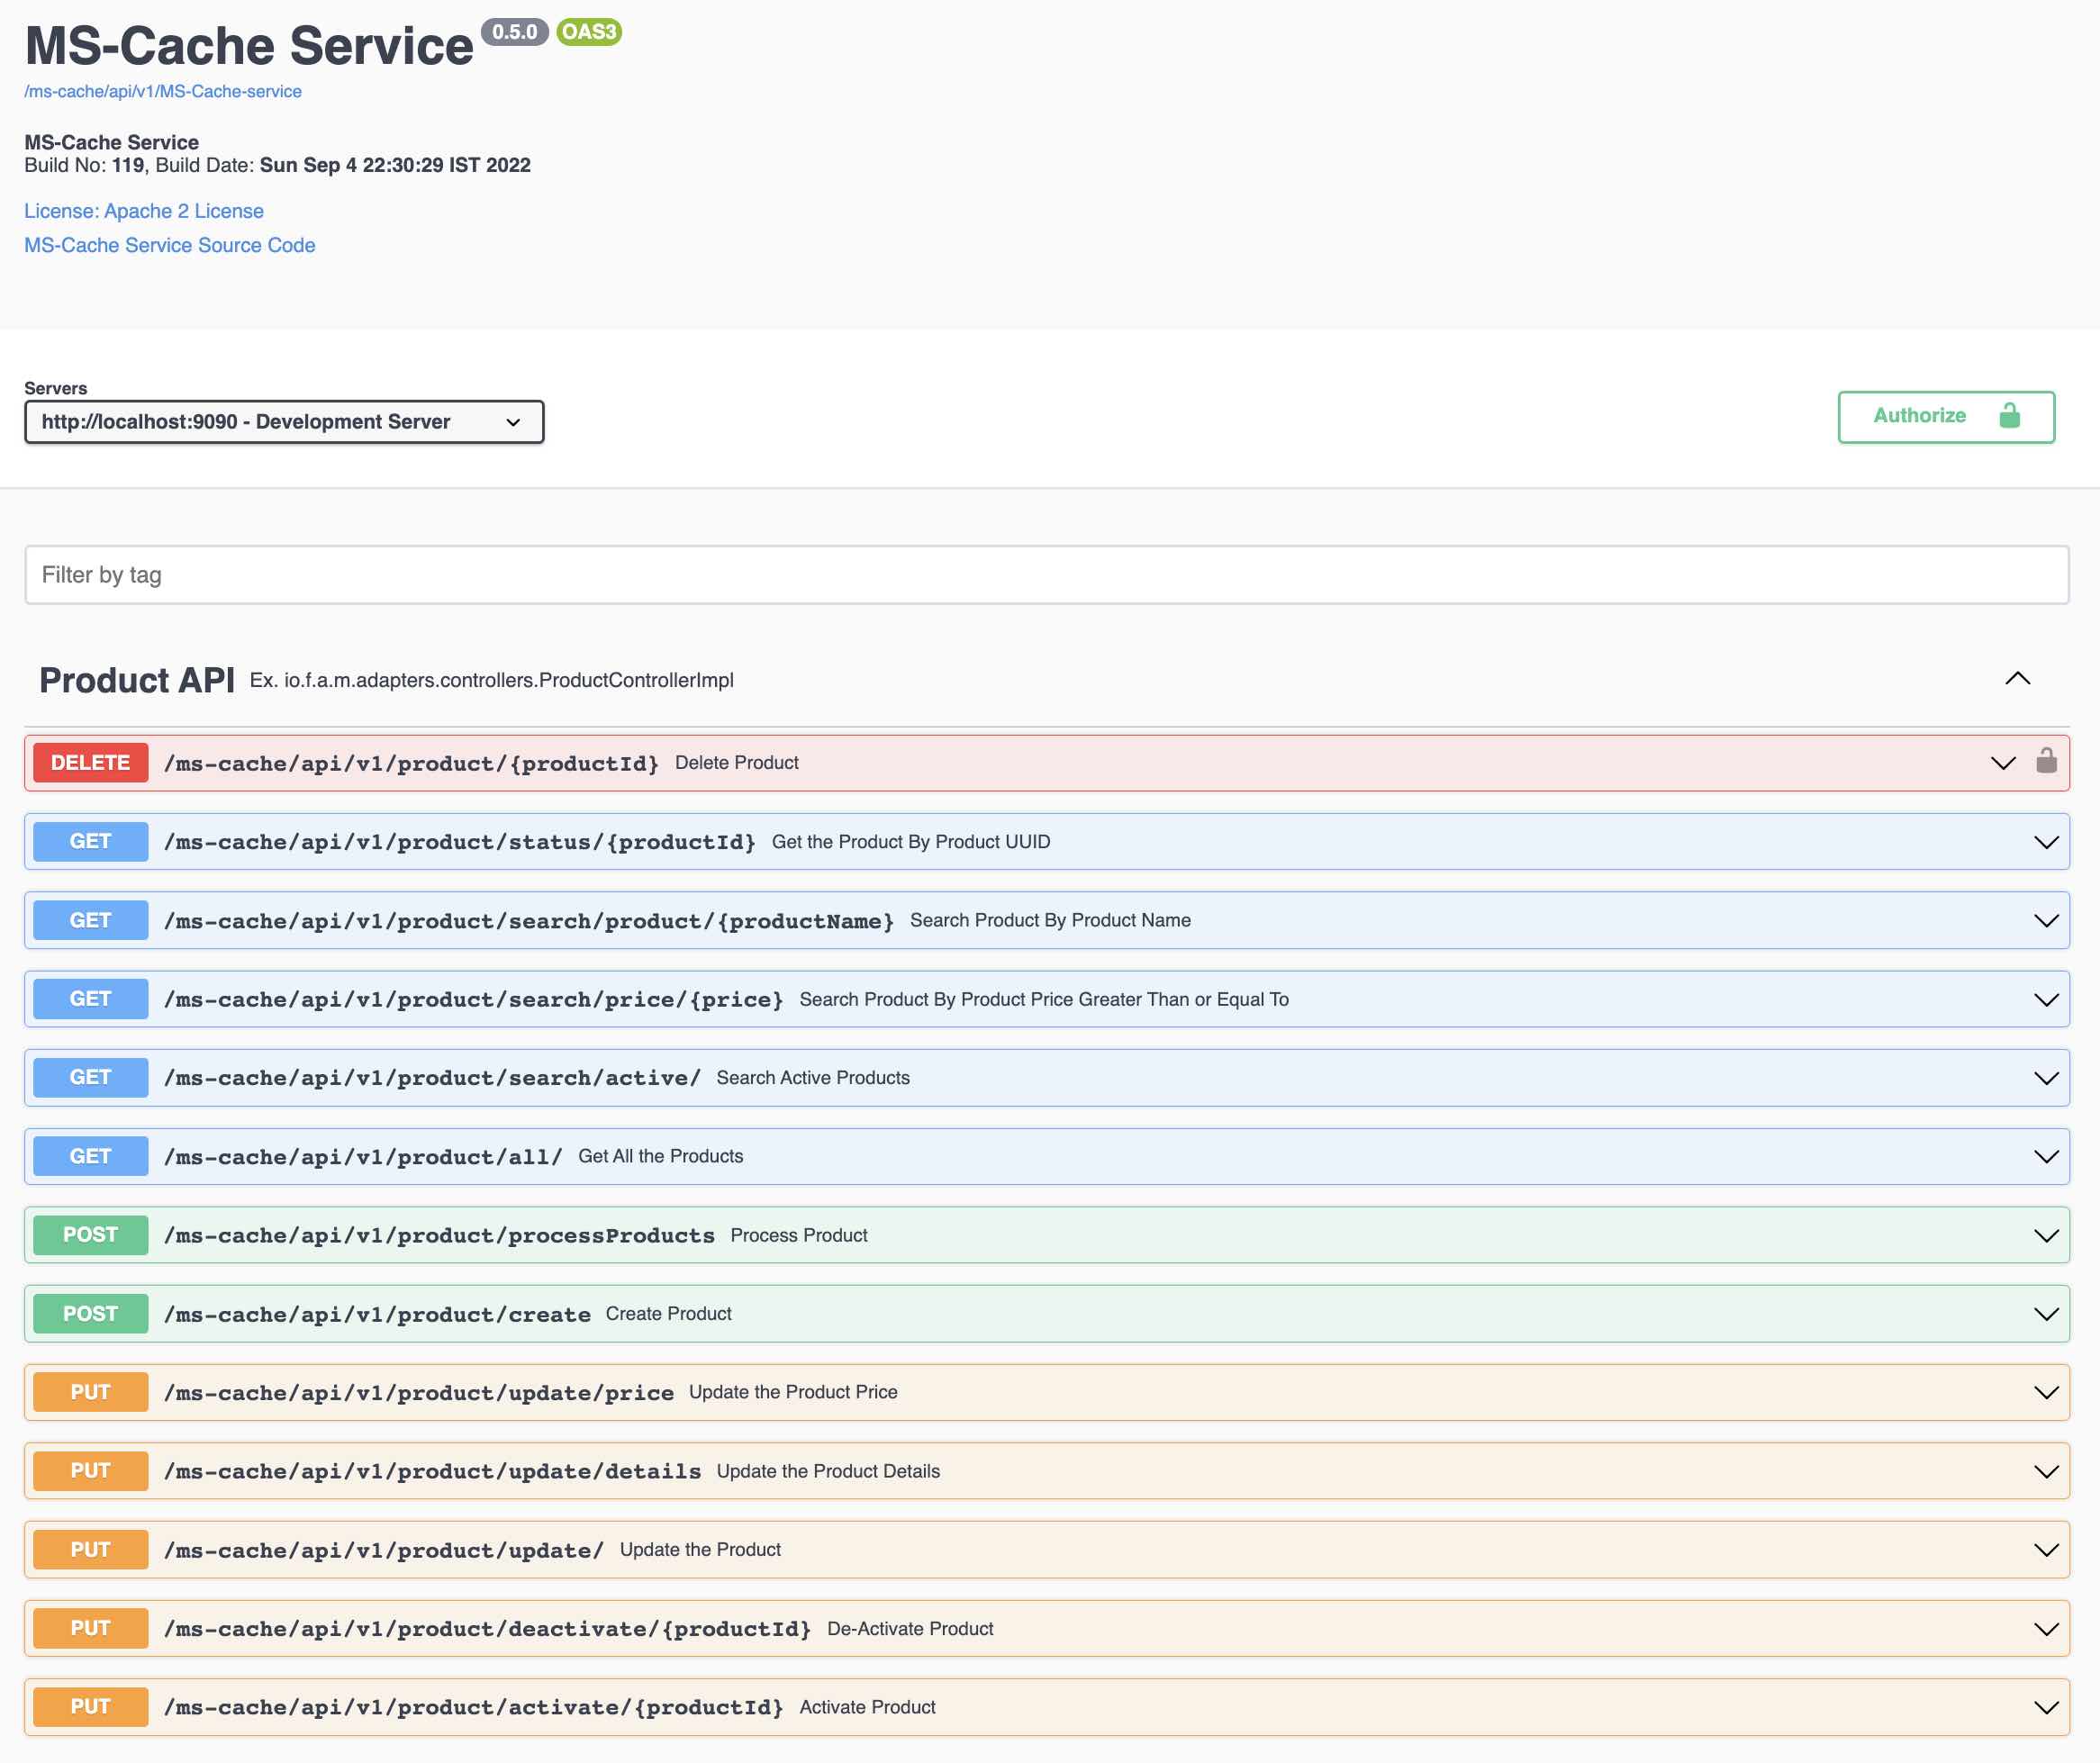The width and height of the screenshot is (2100, 1763).
Task: Open the Servers dropdown
Action: pos(284,422)
